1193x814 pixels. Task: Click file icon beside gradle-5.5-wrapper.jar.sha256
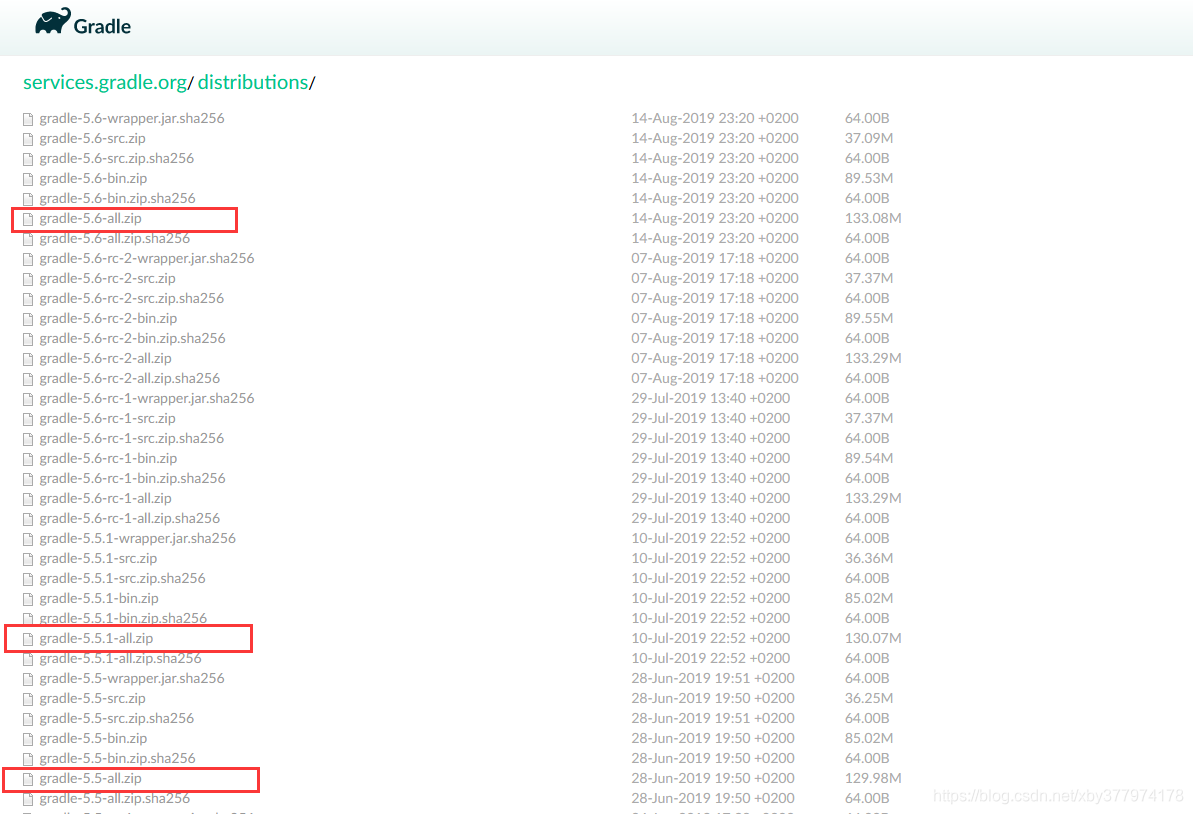[x=28, y=679]
